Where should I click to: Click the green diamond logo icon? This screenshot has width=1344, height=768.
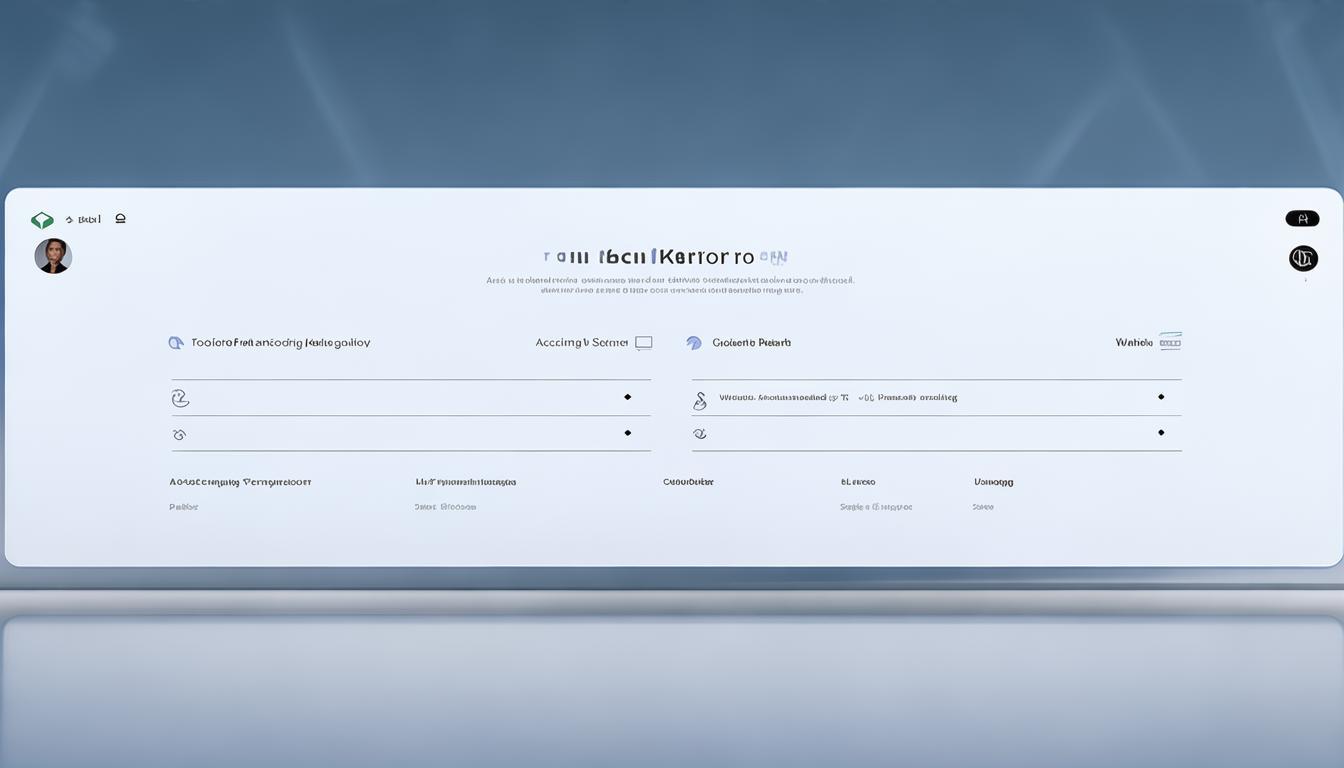point(42,220)
